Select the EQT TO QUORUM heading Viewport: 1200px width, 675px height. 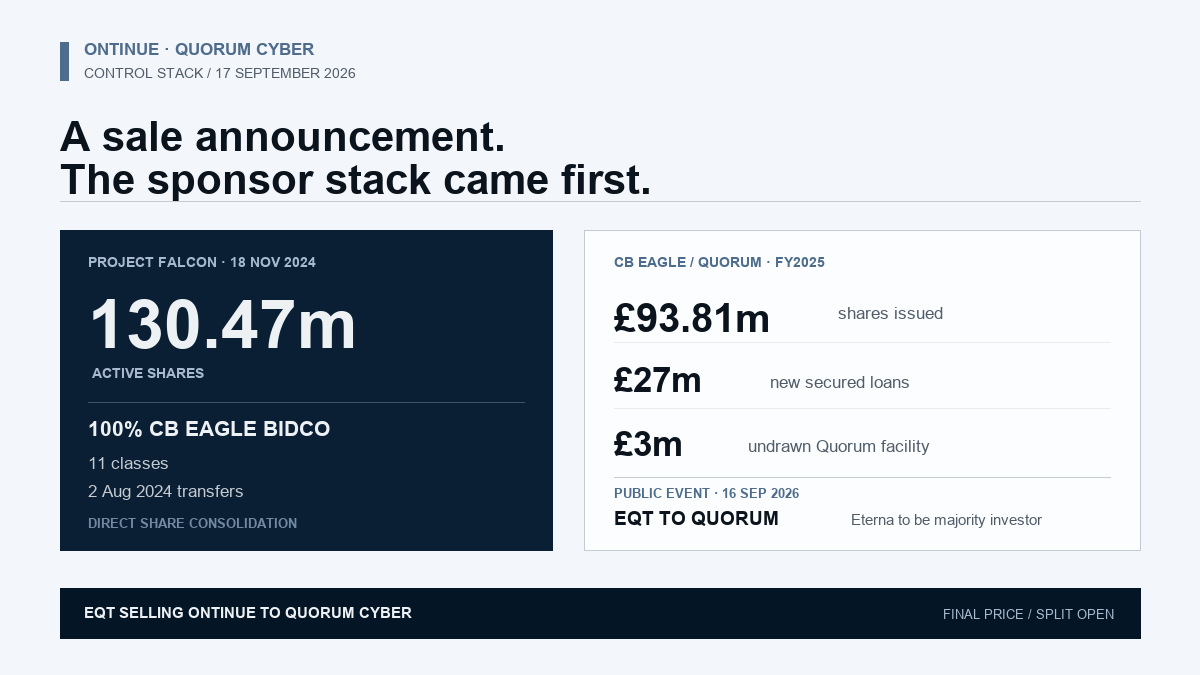696,518
